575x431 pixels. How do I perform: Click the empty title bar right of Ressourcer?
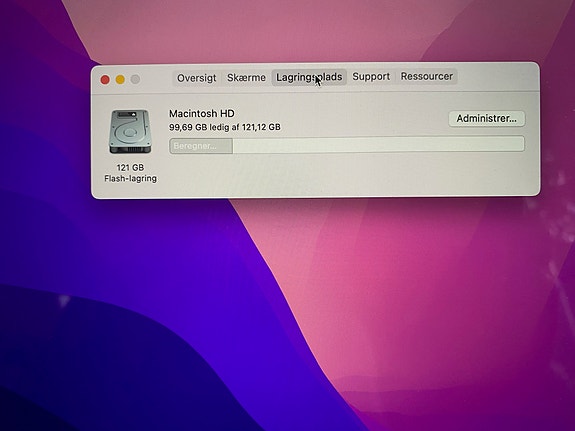click(497, 76)
